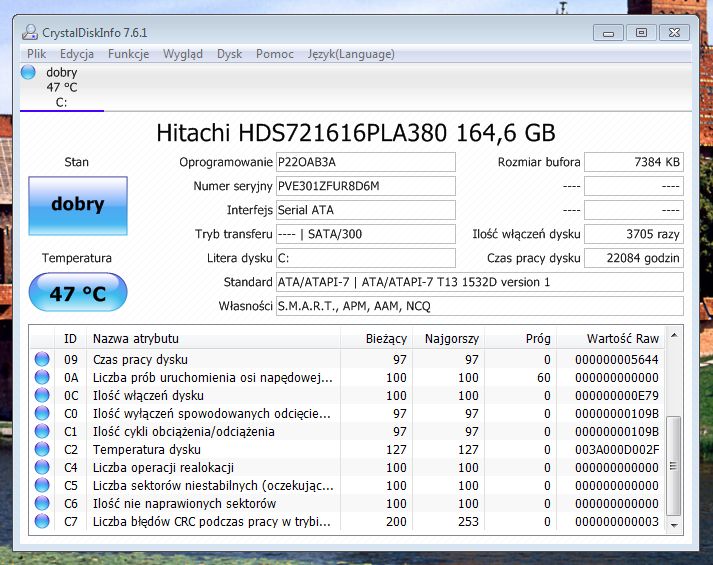Viewport: 713px width, 565px height.
Task: Click raw value 003A000D002F
Action: click(x=617, y=450)
